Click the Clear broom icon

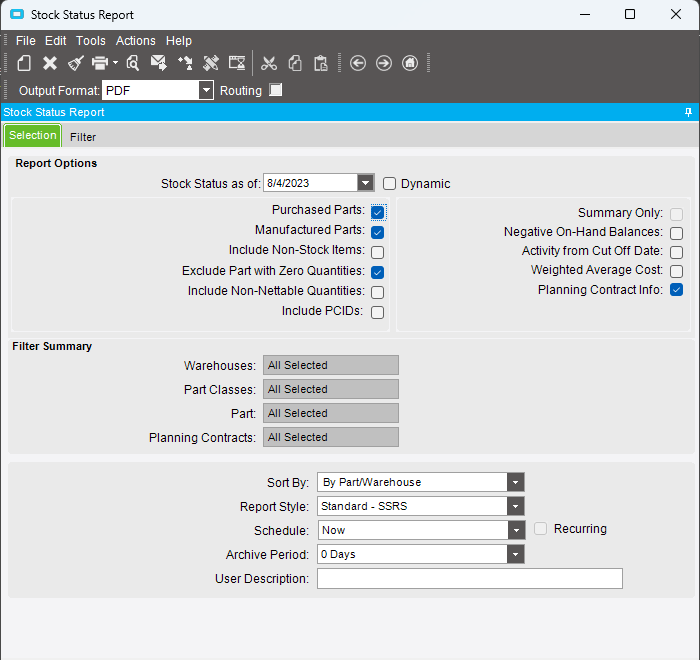pyautogui.click(x=76, y=63)
